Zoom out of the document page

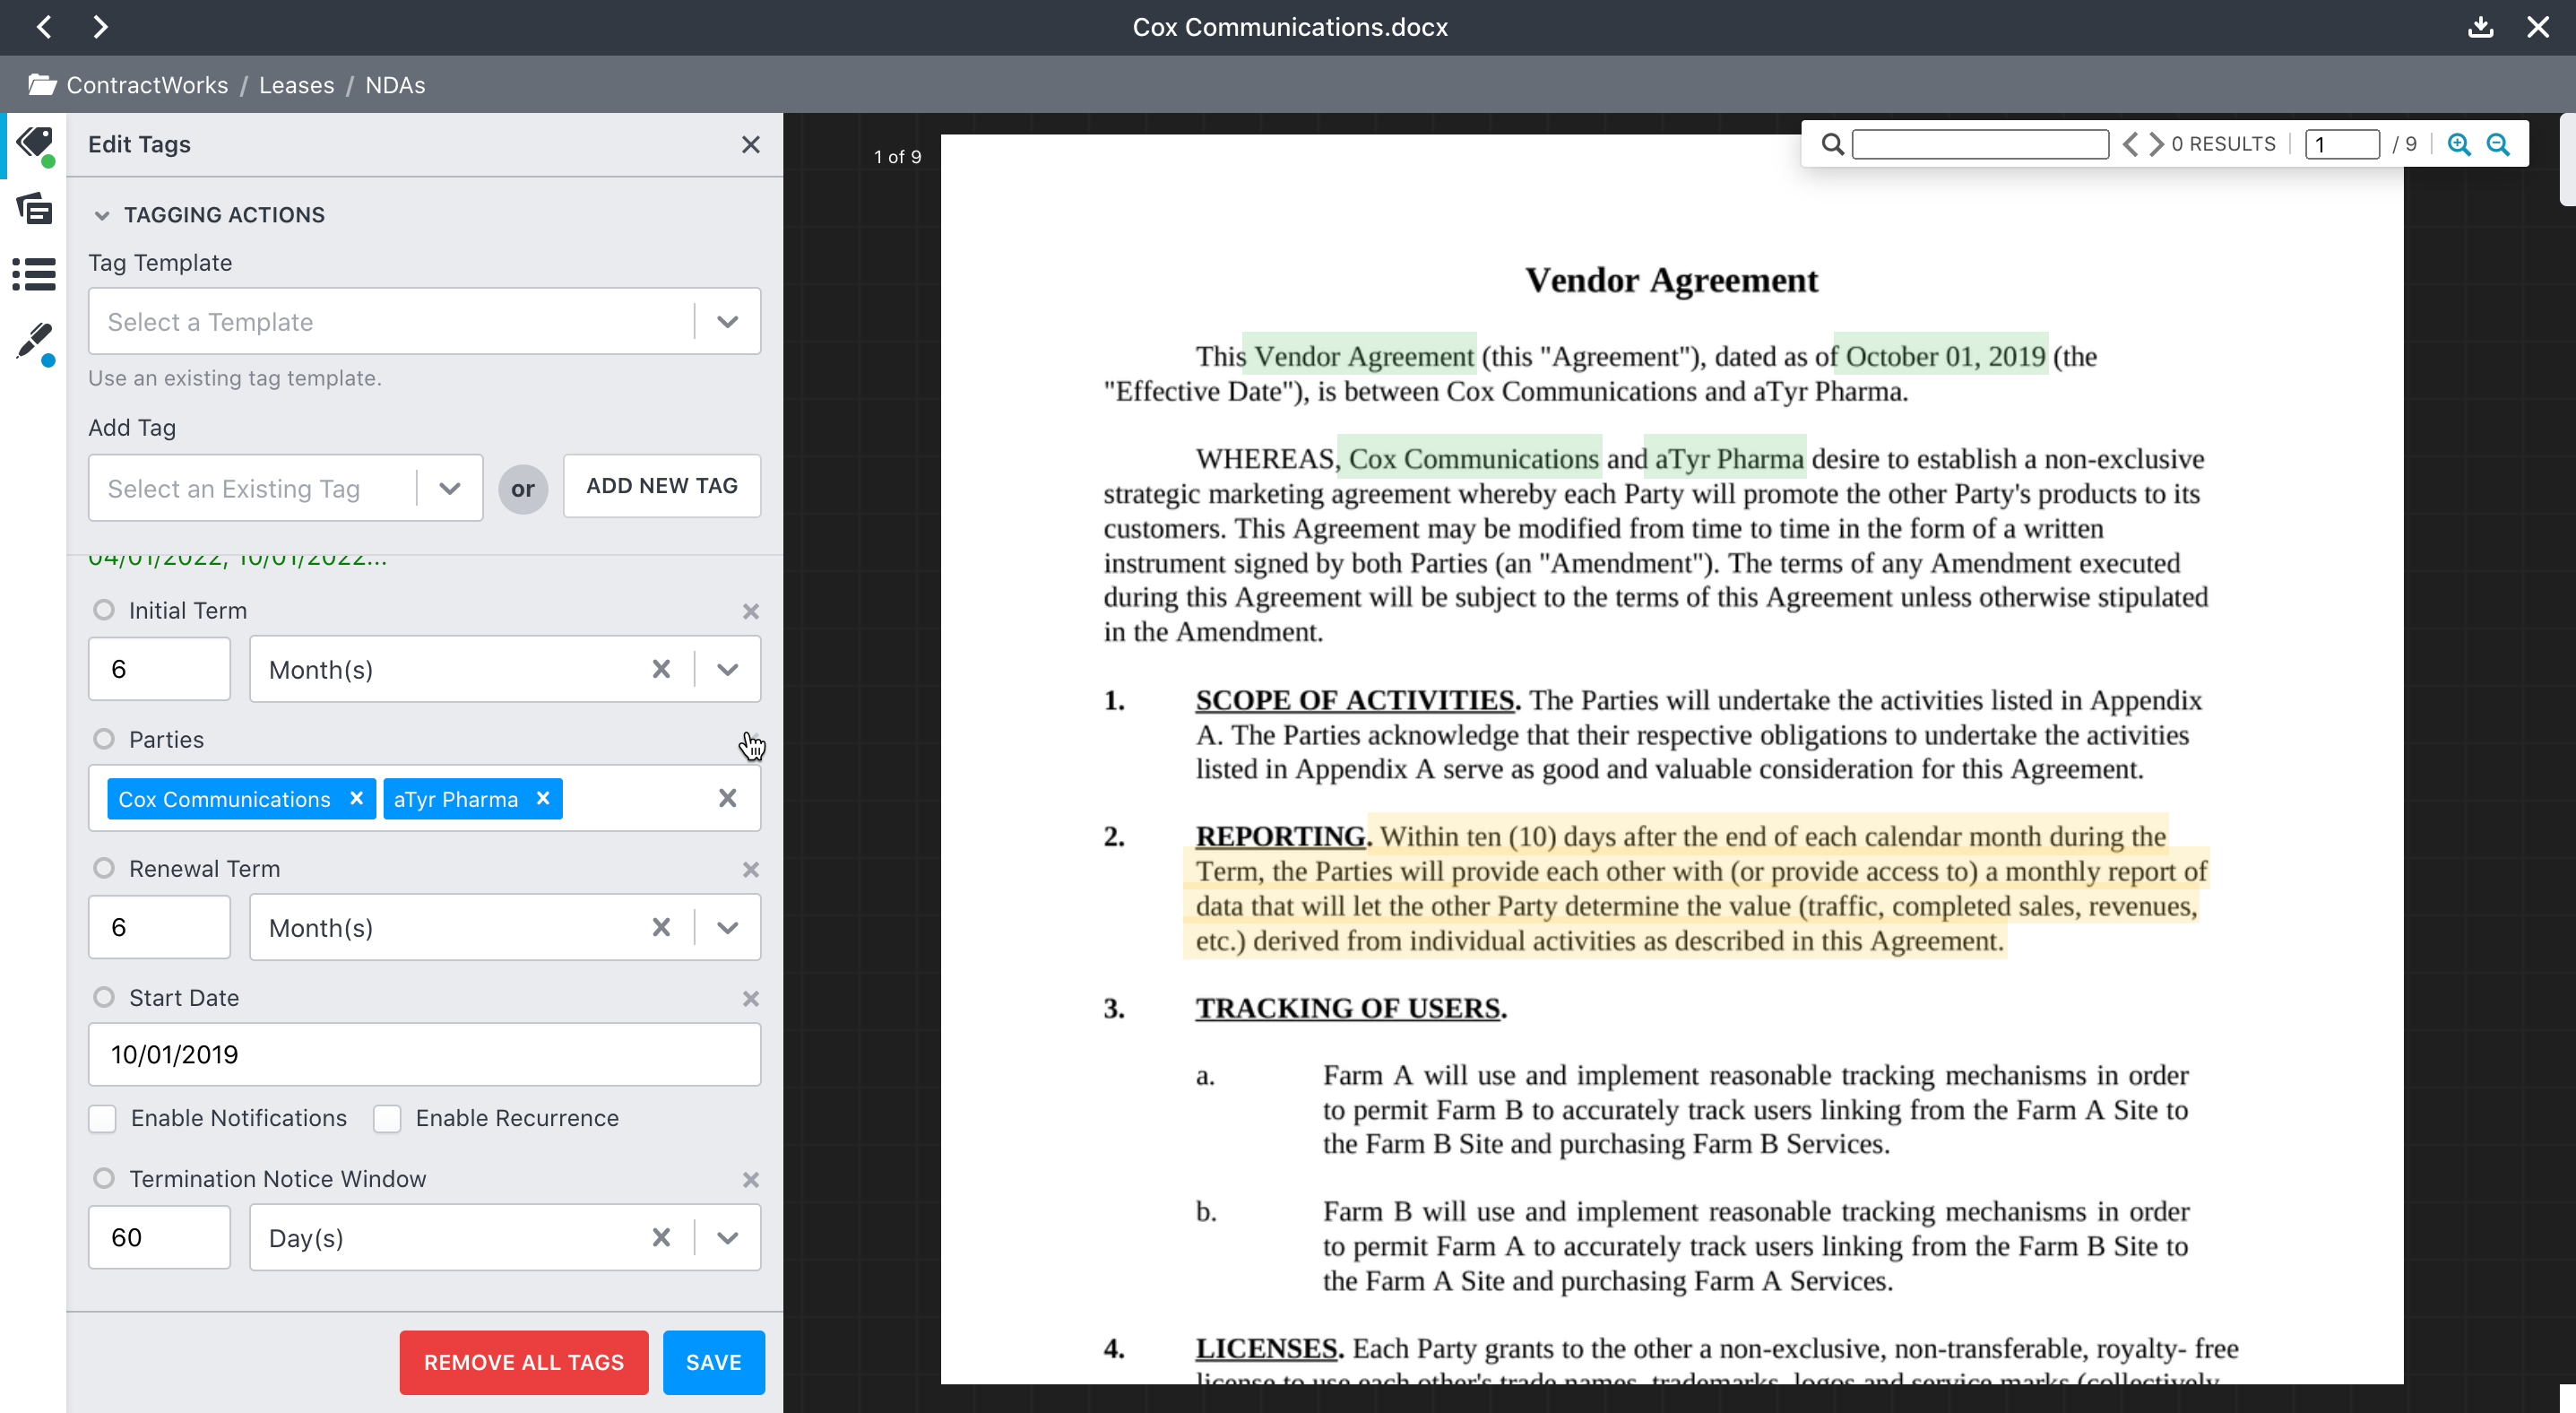coord(2499,144)
